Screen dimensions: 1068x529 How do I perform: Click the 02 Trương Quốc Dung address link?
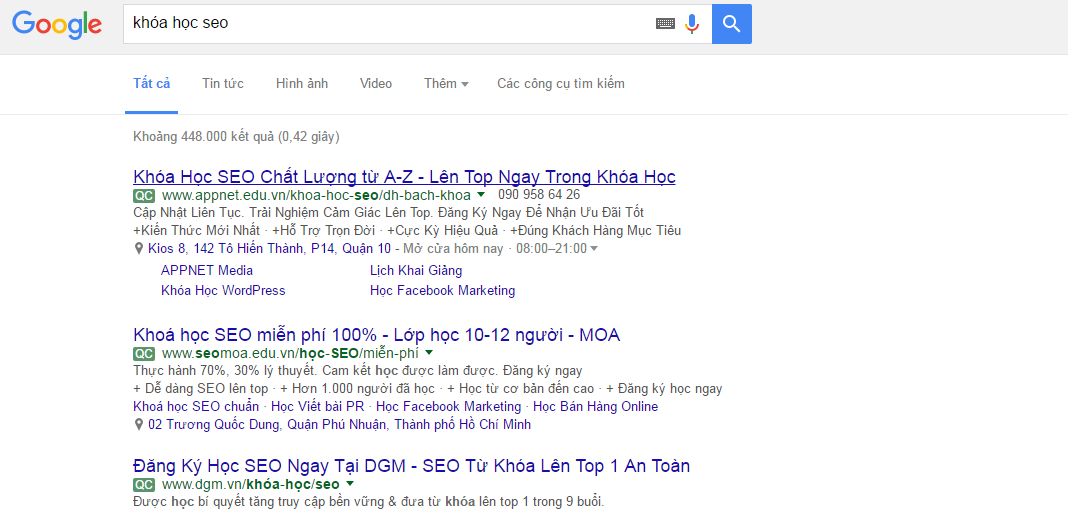coord(339,425)
